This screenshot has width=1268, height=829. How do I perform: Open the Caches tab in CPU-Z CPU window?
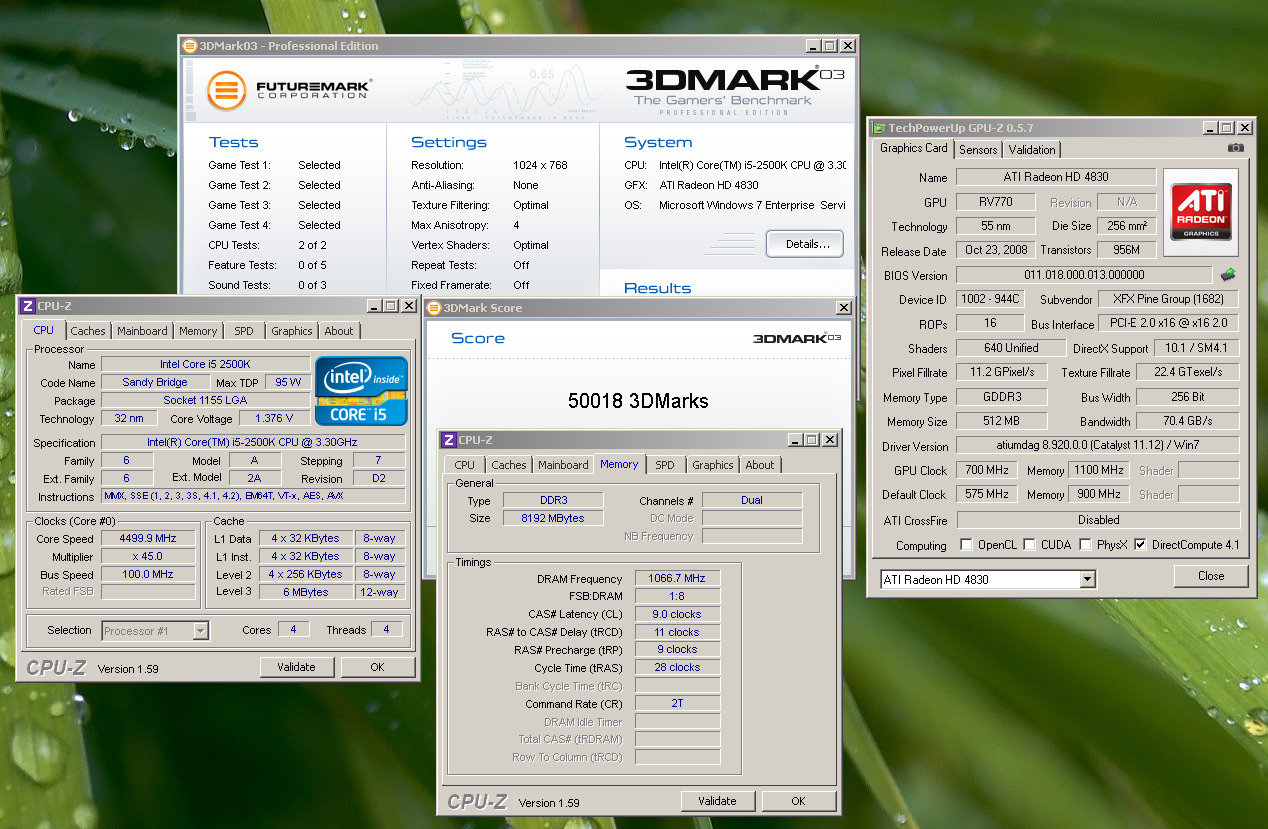pos(88,331)
